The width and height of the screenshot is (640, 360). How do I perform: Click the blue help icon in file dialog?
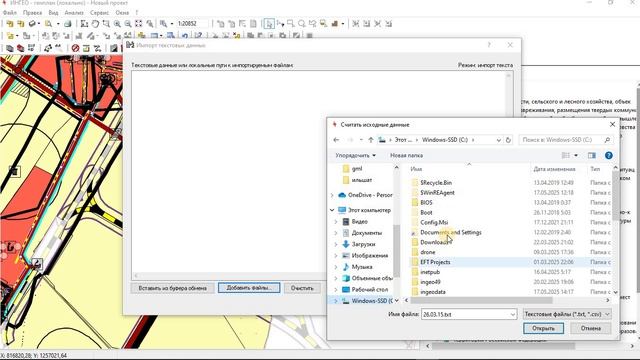click(609, 156)
